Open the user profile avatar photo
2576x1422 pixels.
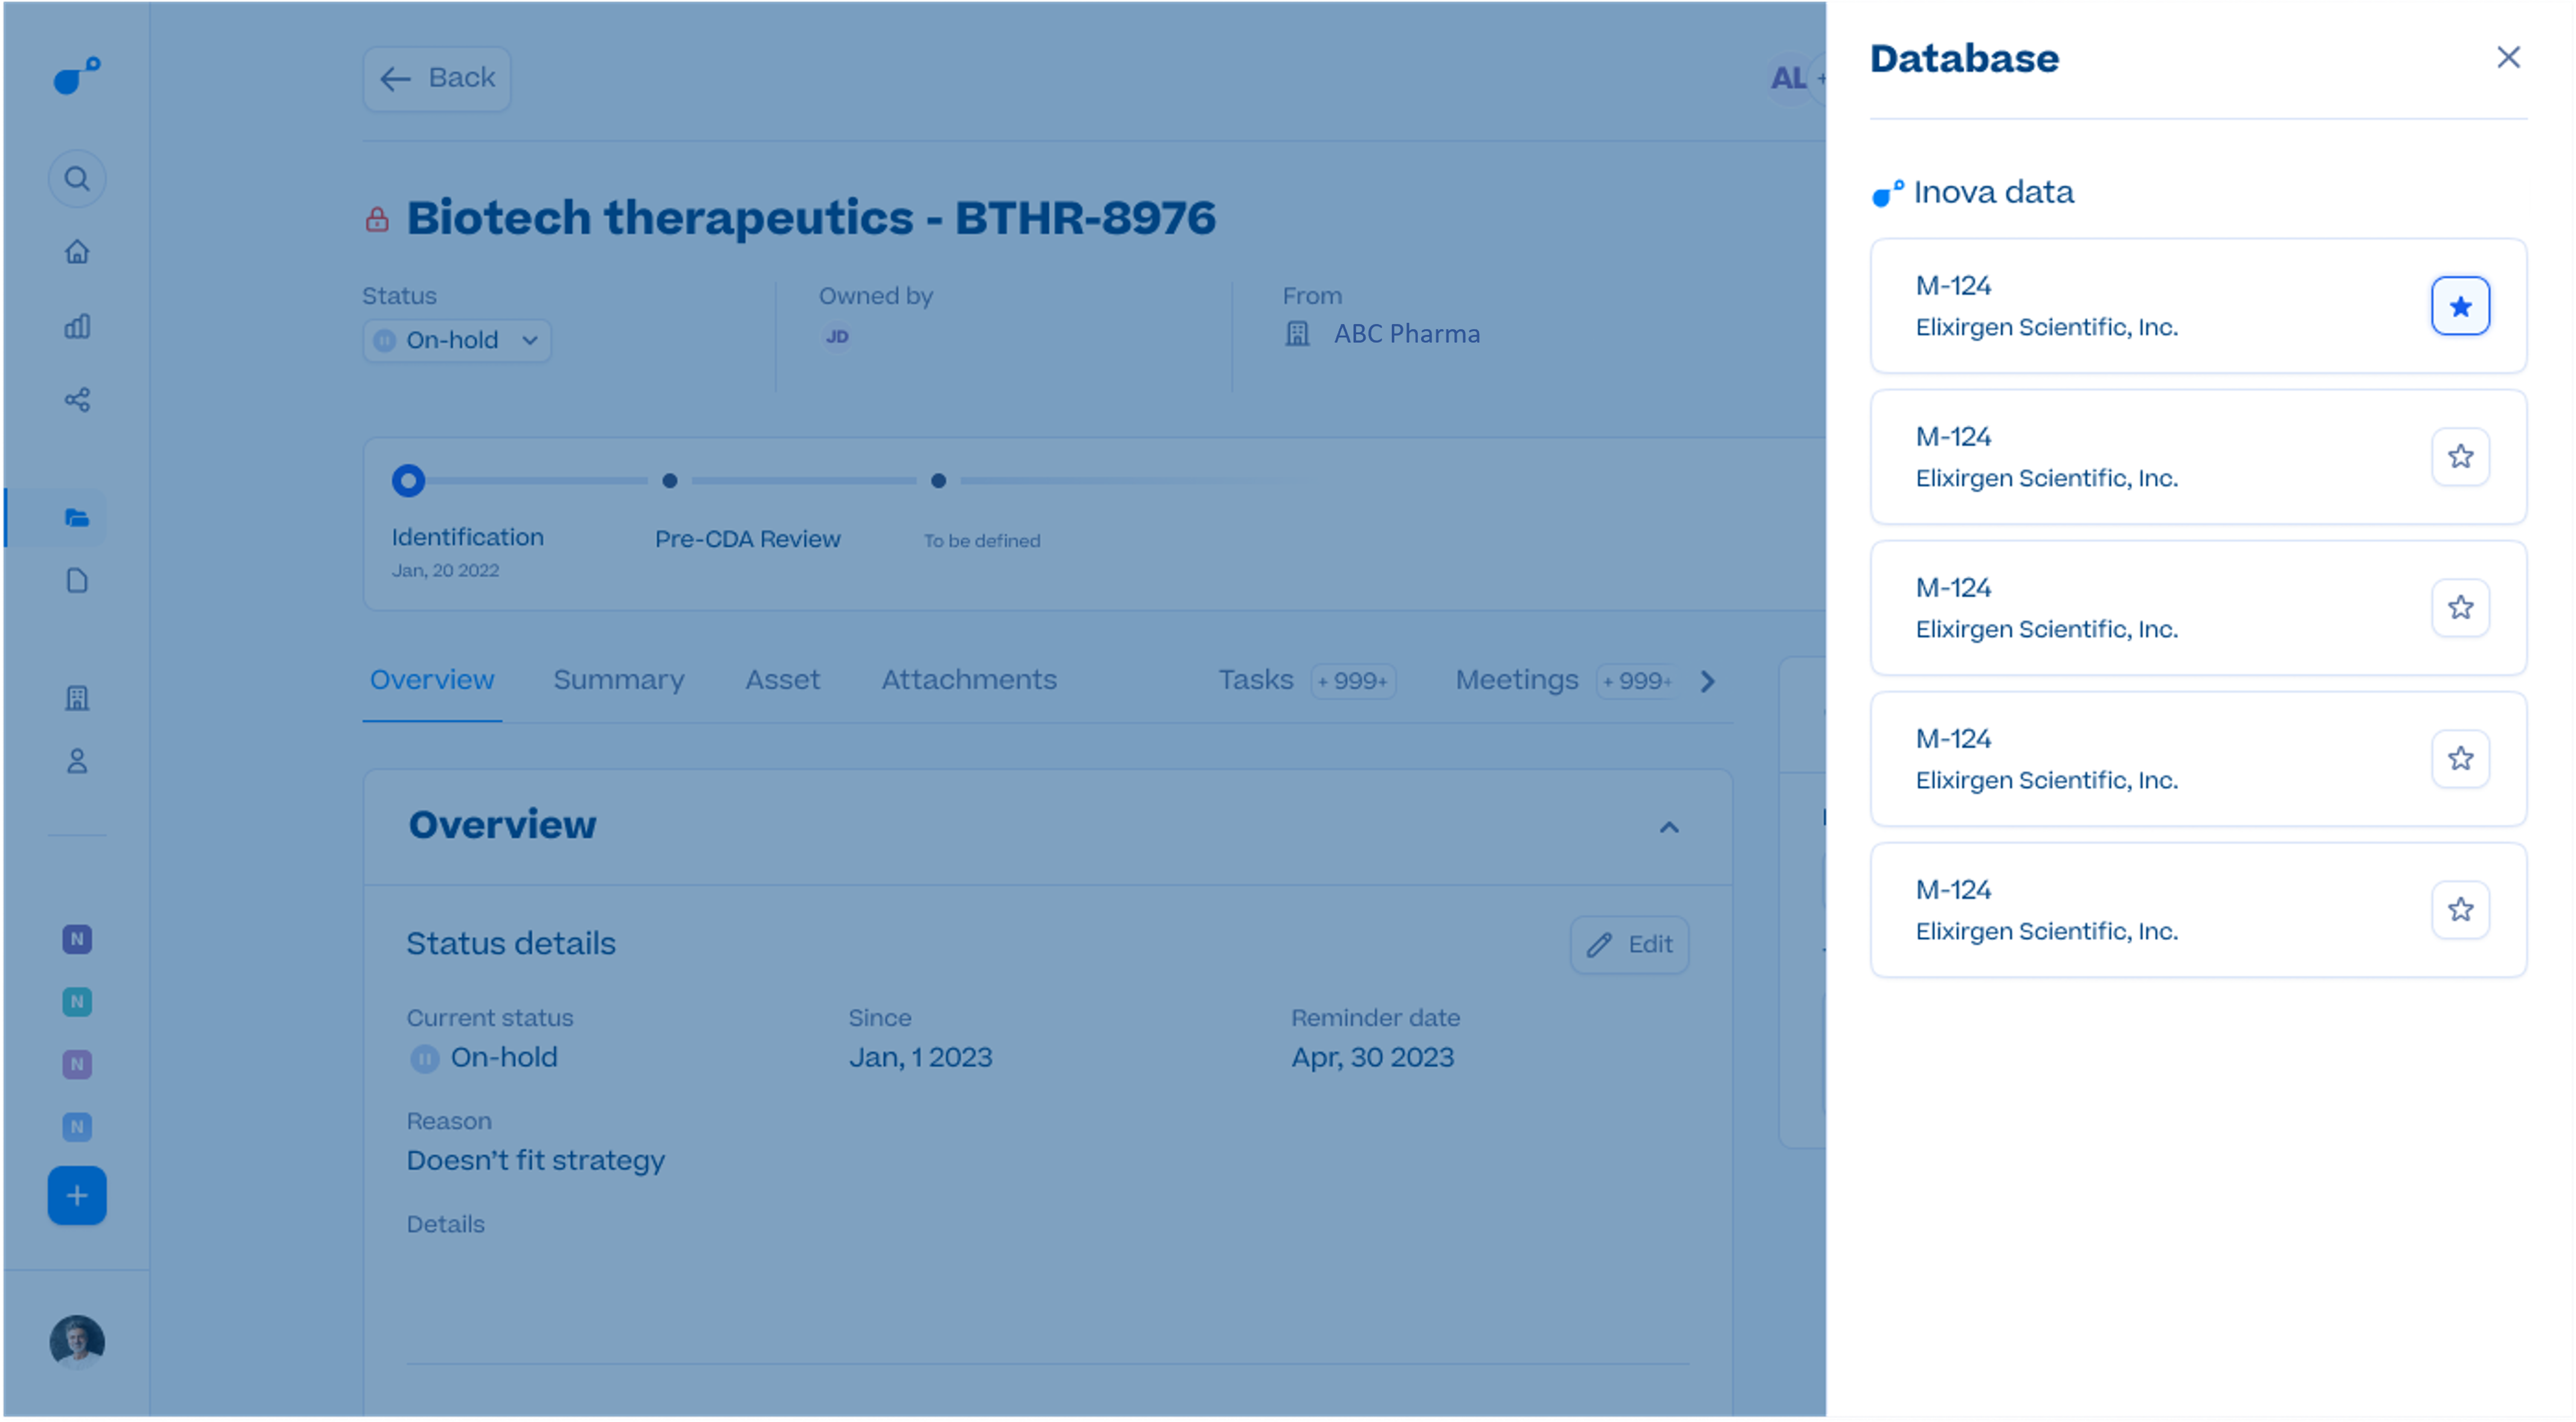pyautogui.click(x=77, y=1342)
